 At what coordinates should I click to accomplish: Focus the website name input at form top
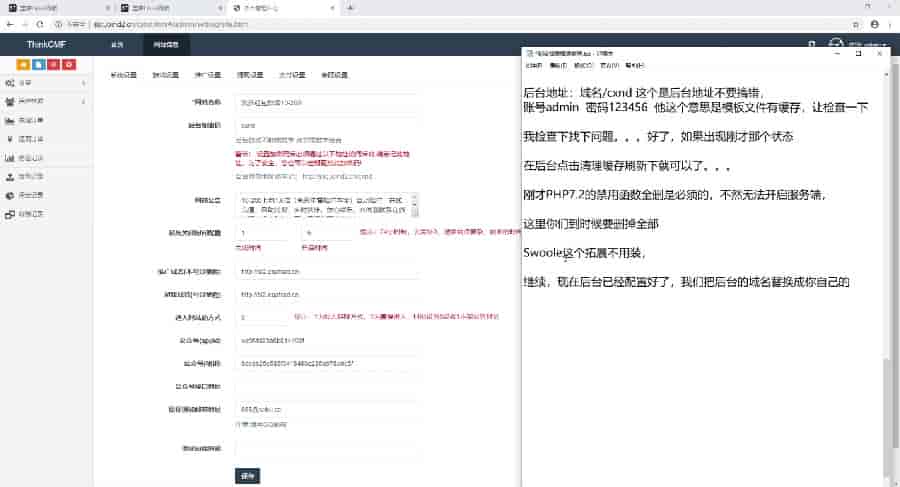pos(327,102)
